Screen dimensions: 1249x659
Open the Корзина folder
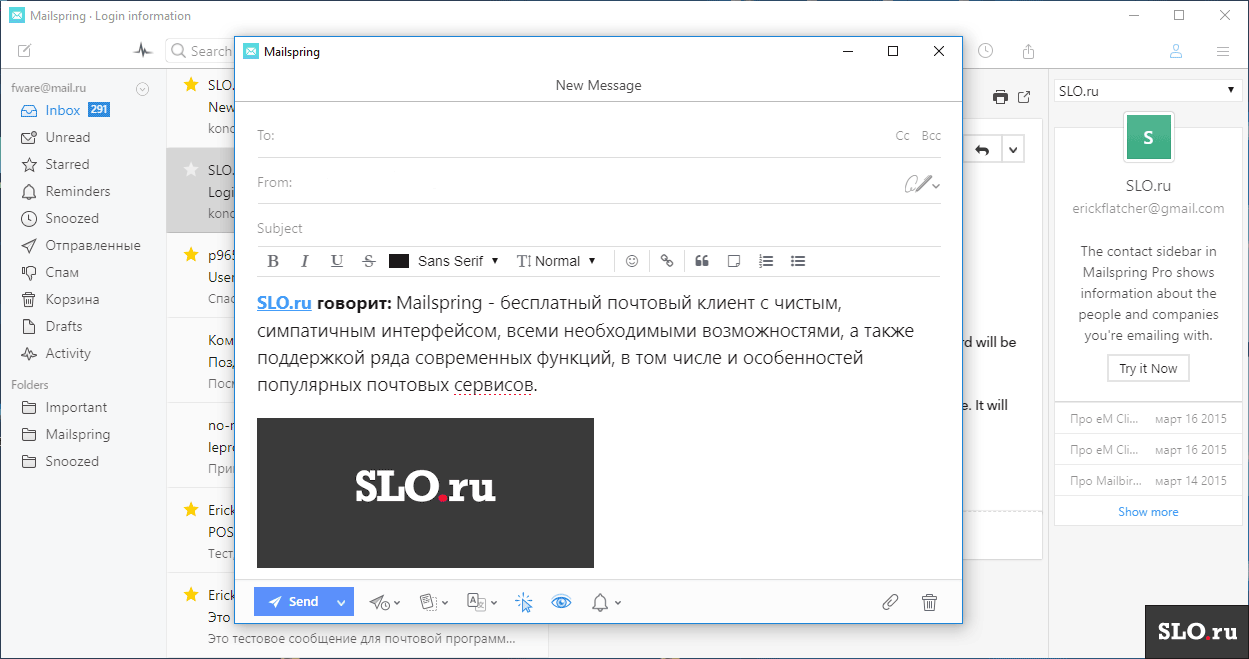72,299
